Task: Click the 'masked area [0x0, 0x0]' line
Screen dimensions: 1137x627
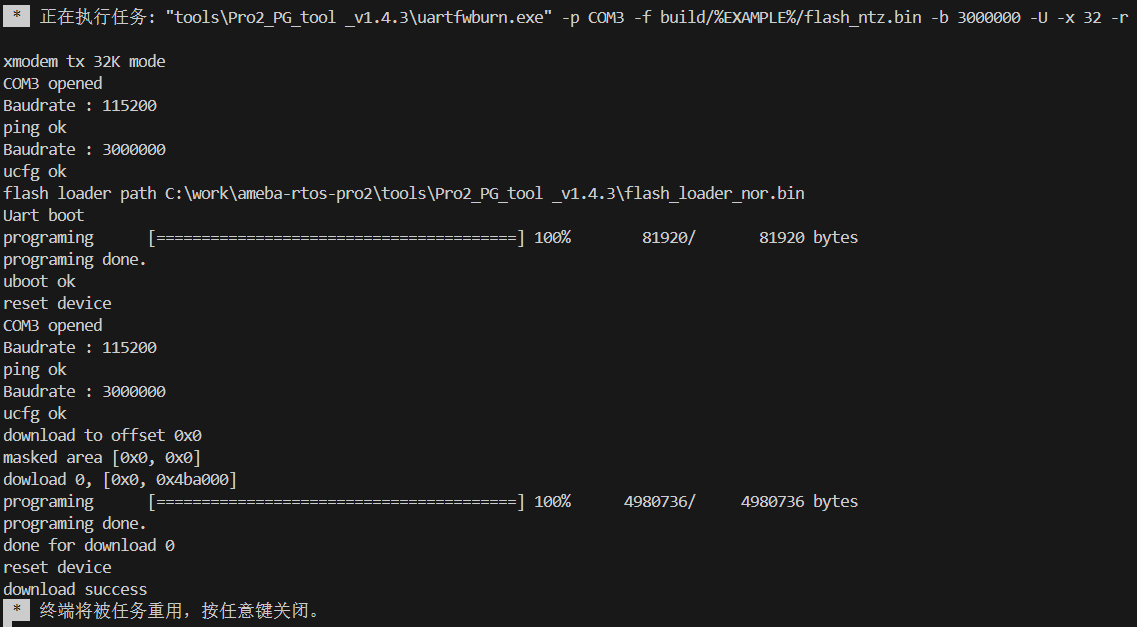Action: pos(102,457)
